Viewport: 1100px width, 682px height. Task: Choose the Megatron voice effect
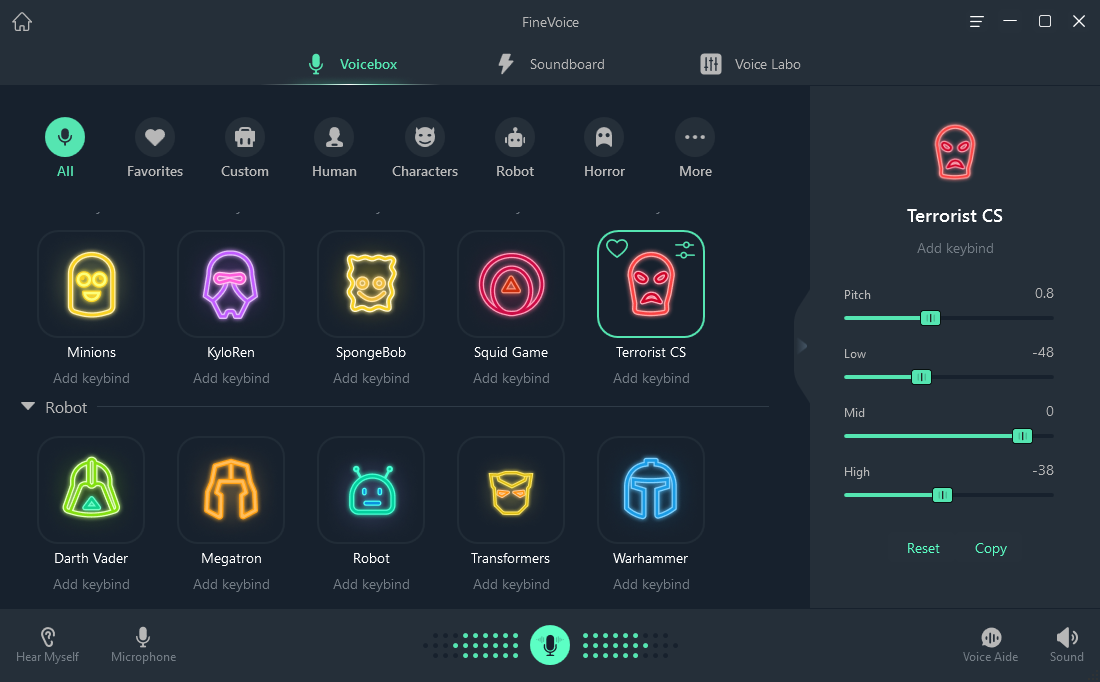coord(231,490)
